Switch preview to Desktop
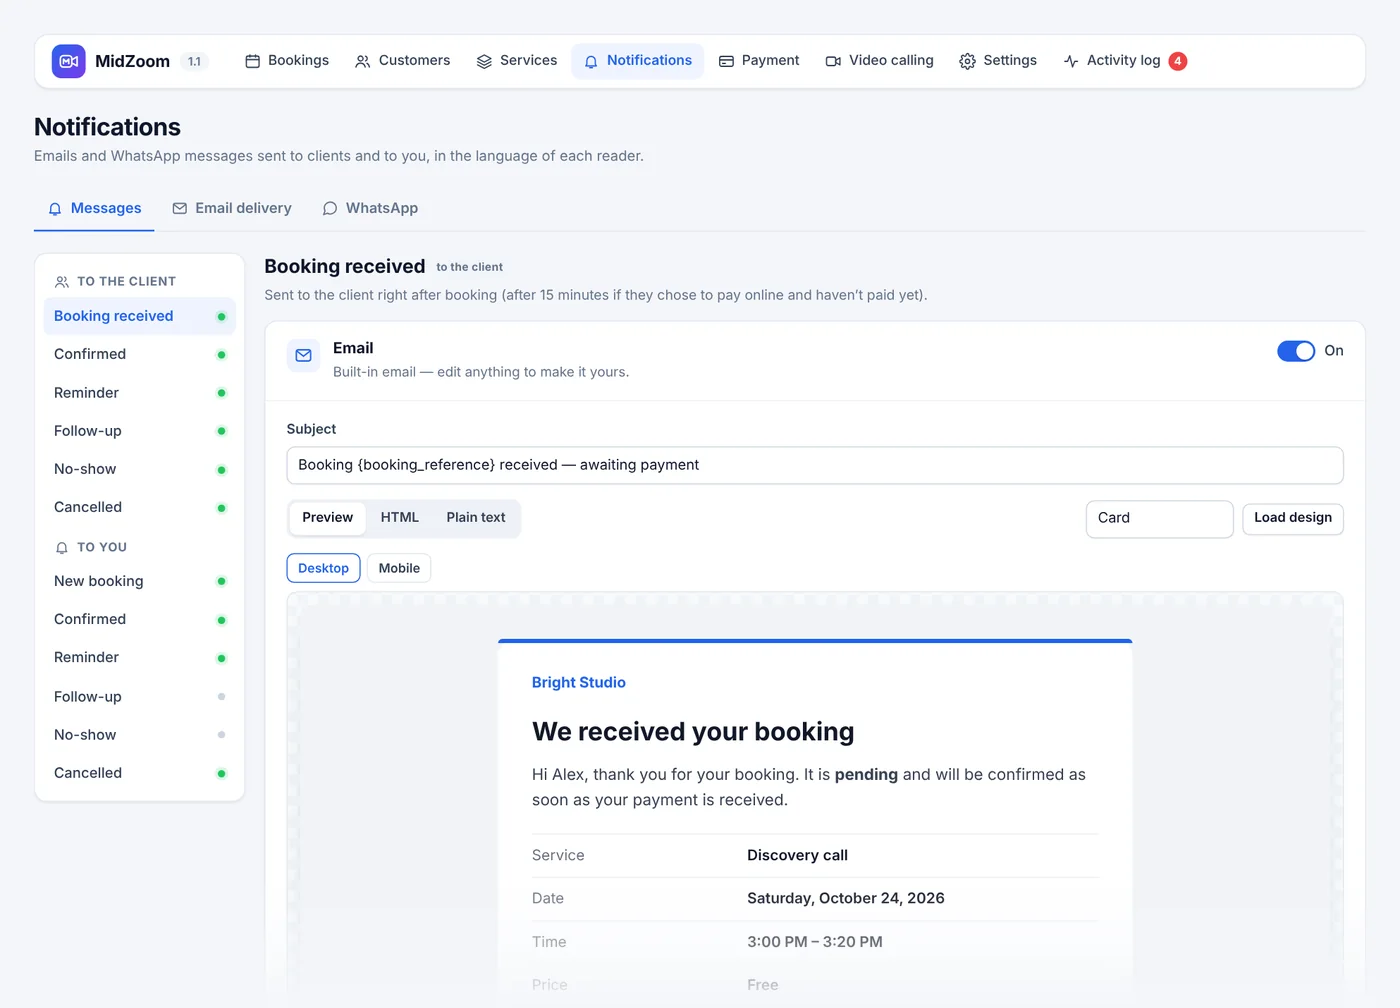 323,568
